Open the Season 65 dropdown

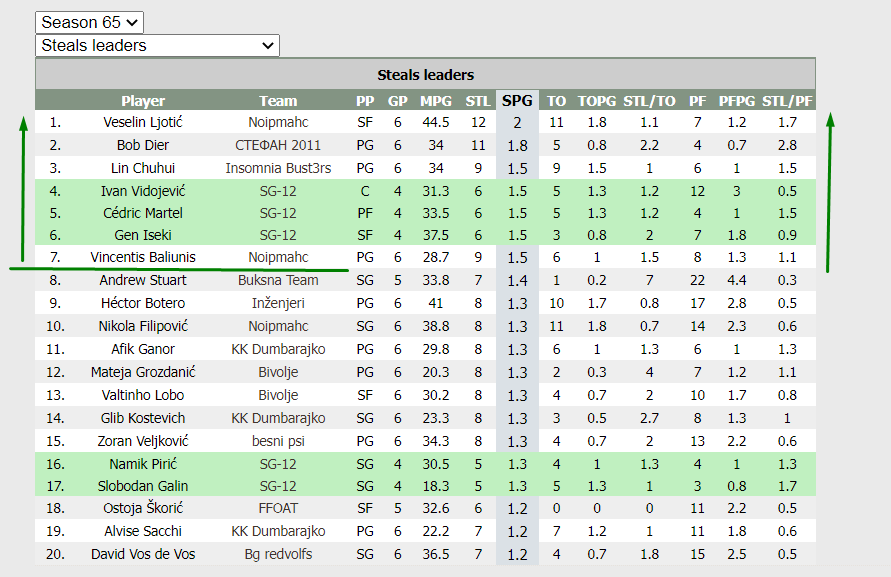89,22
